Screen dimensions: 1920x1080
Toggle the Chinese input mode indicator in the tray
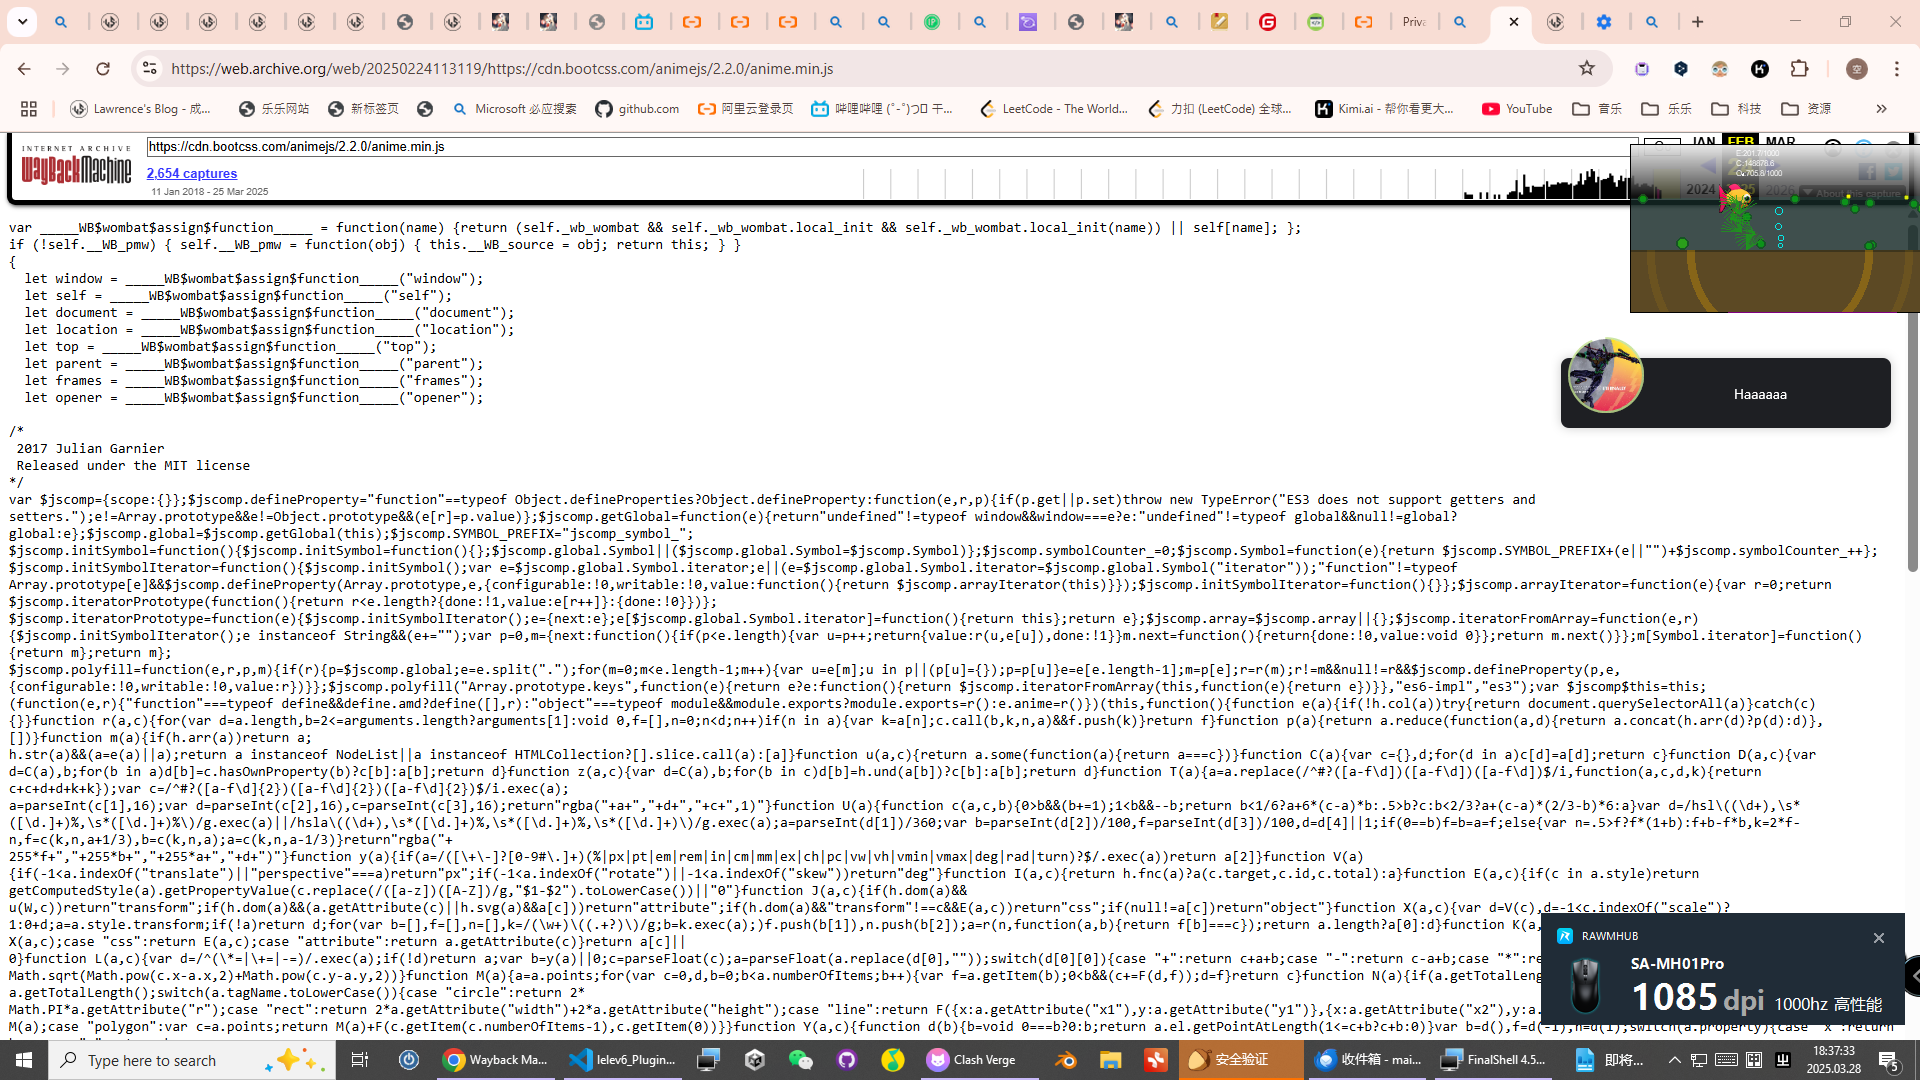(1754, 1060)
